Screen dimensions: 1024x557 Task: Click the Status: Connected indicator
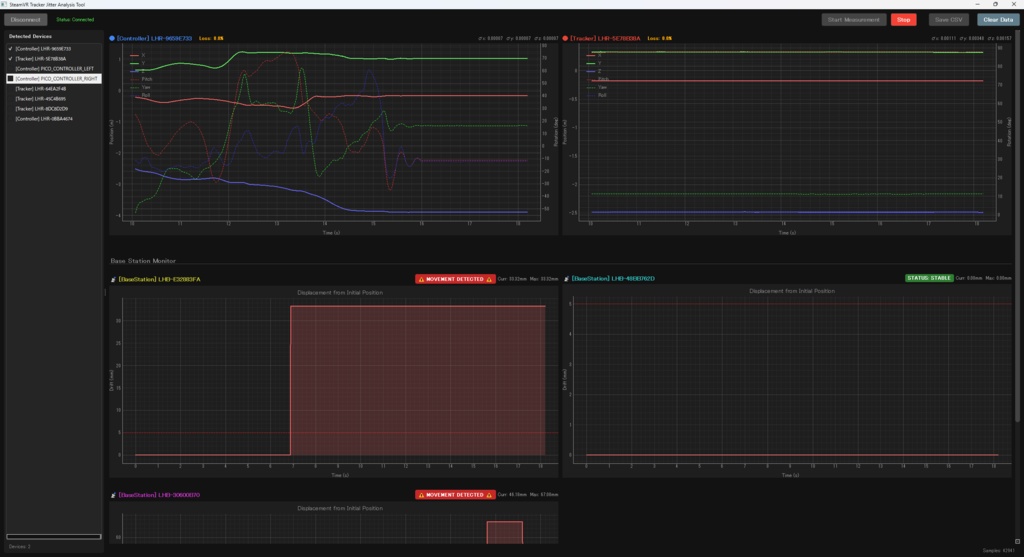75,20
